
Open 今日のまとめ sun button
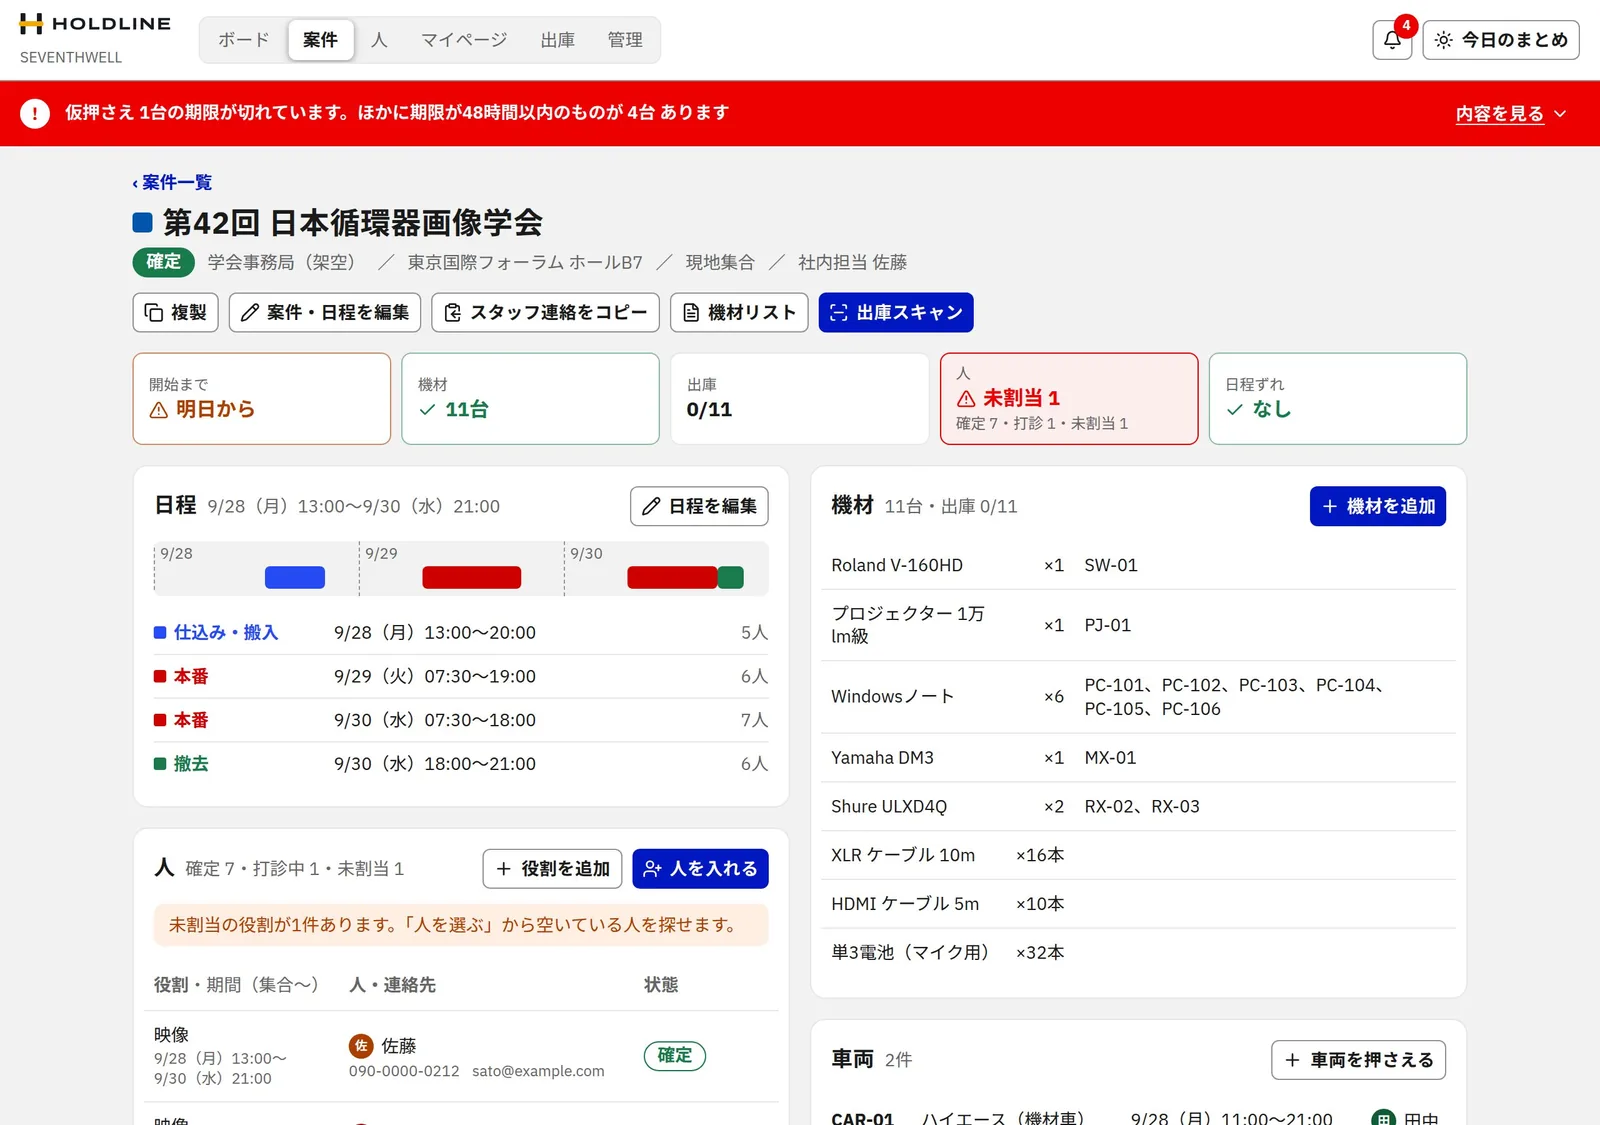(1501, 40)
